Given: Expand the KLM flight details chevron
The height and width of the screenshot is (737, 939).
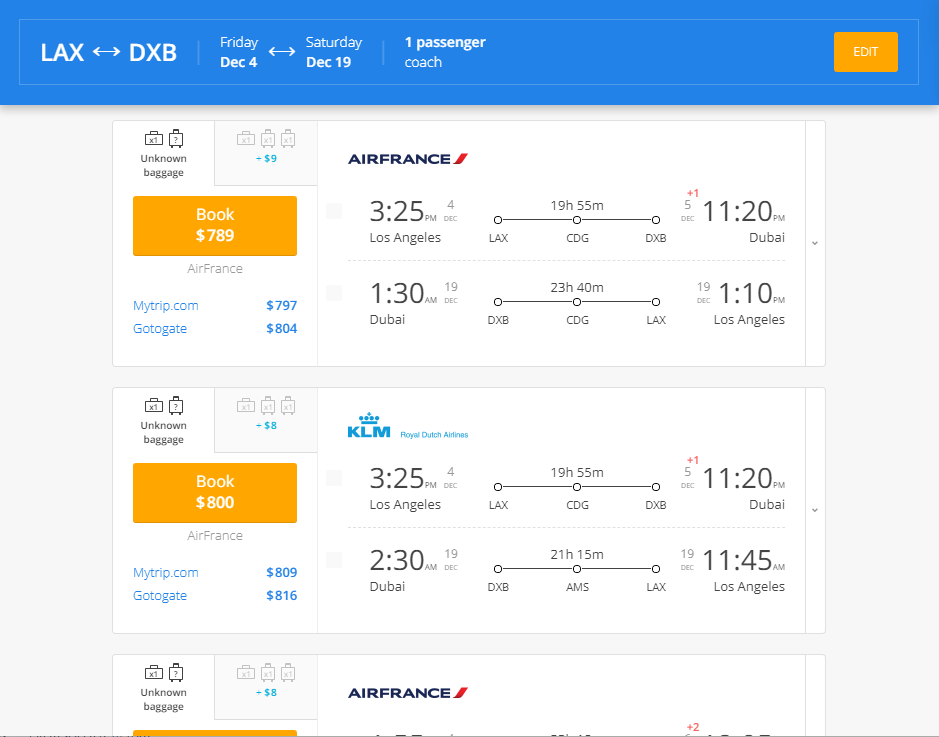Looking at the screenshot, I should pos(815,510).
